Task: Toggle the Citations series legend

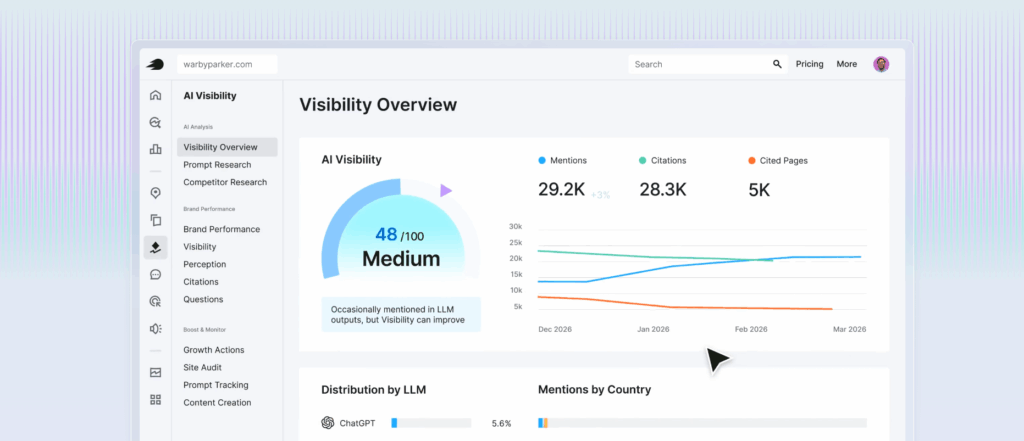Action: coord(663,160)
